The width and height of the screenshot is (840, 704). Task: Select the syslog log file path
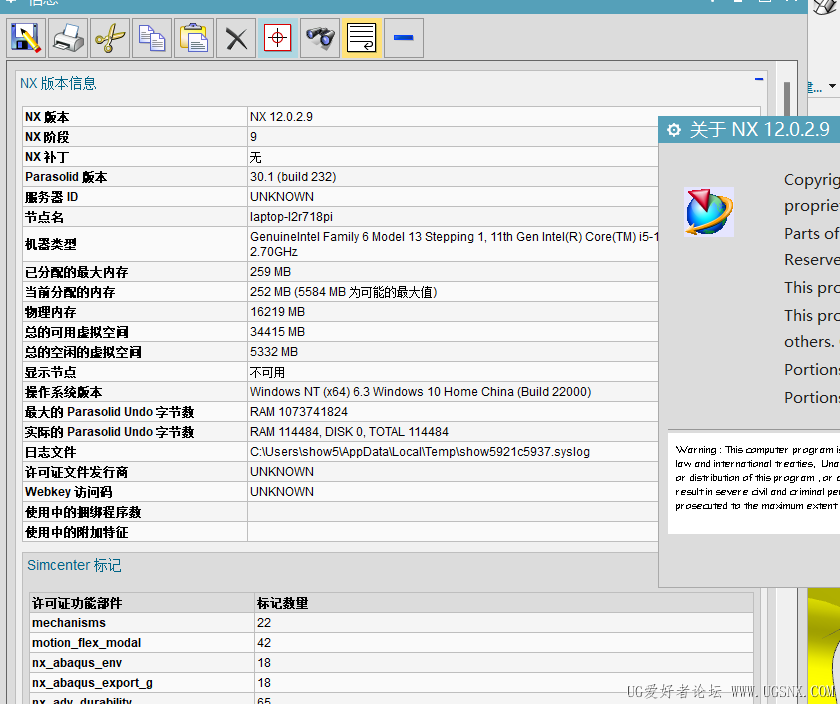[420, 452]
